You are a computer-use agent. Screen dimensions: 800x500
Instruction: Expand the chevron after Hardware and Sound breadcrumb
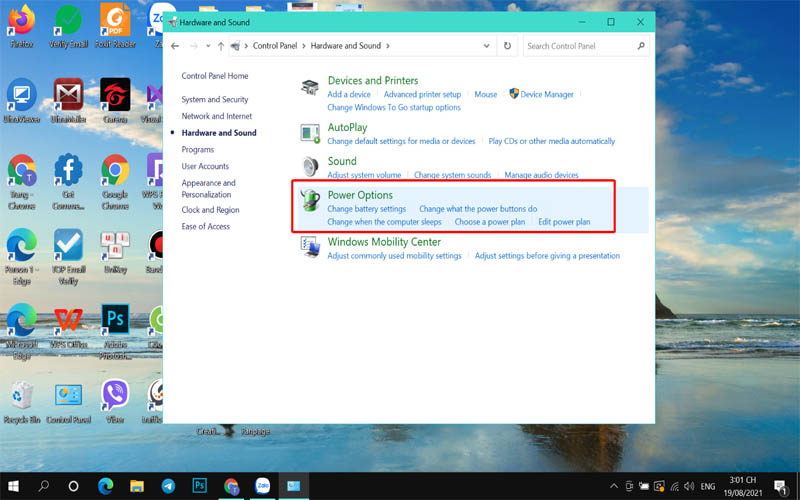tap(388, 46)
